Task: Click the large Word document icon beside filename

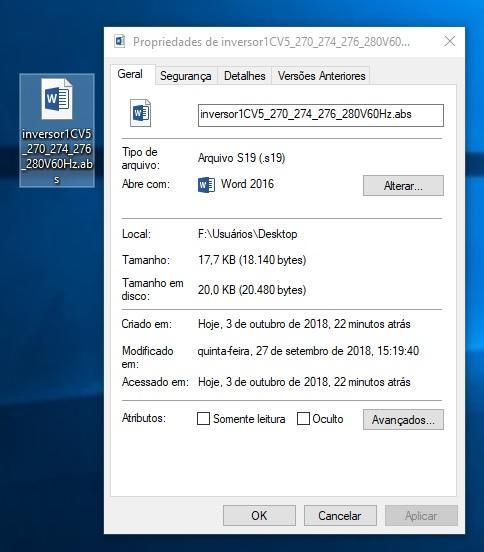Action: [140, 113]
